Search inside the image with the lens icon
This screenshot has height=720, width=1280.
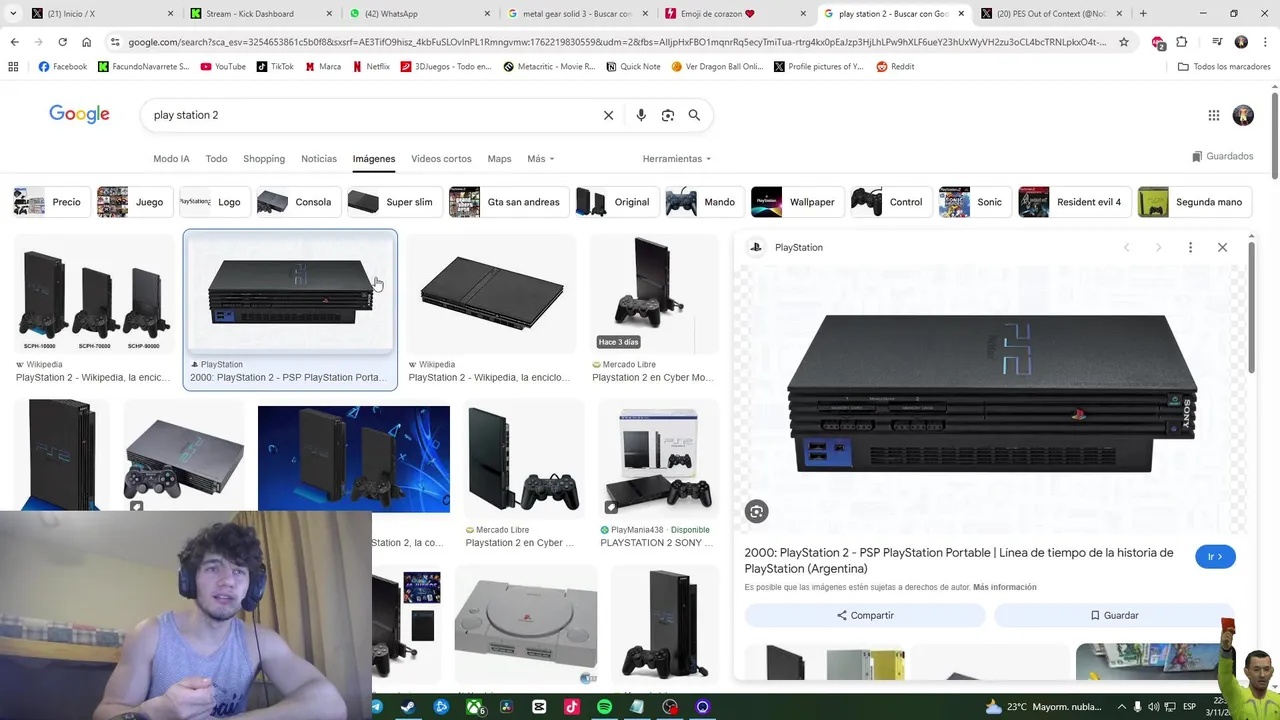756,512
